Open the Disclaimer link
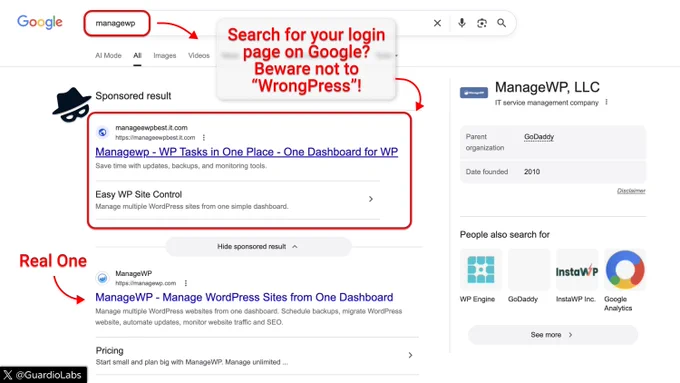This screenshot has width=680, height=383. (x=631, y=191)
